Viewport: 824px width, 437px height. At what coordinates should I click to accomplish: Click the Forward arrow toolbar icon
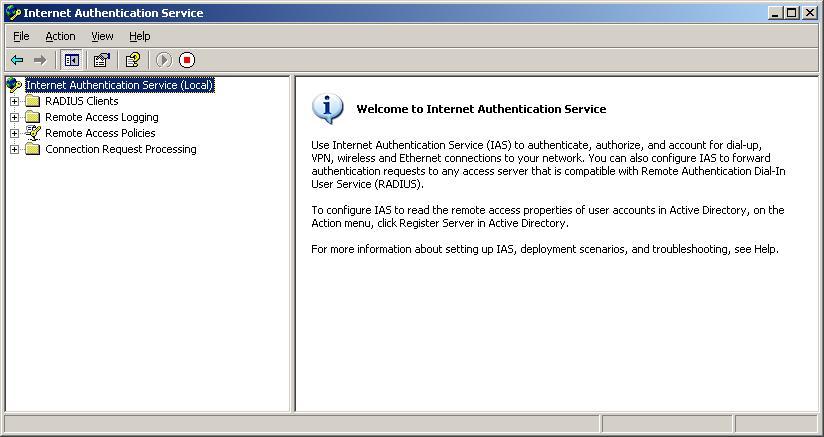click(x=40, y=60)
